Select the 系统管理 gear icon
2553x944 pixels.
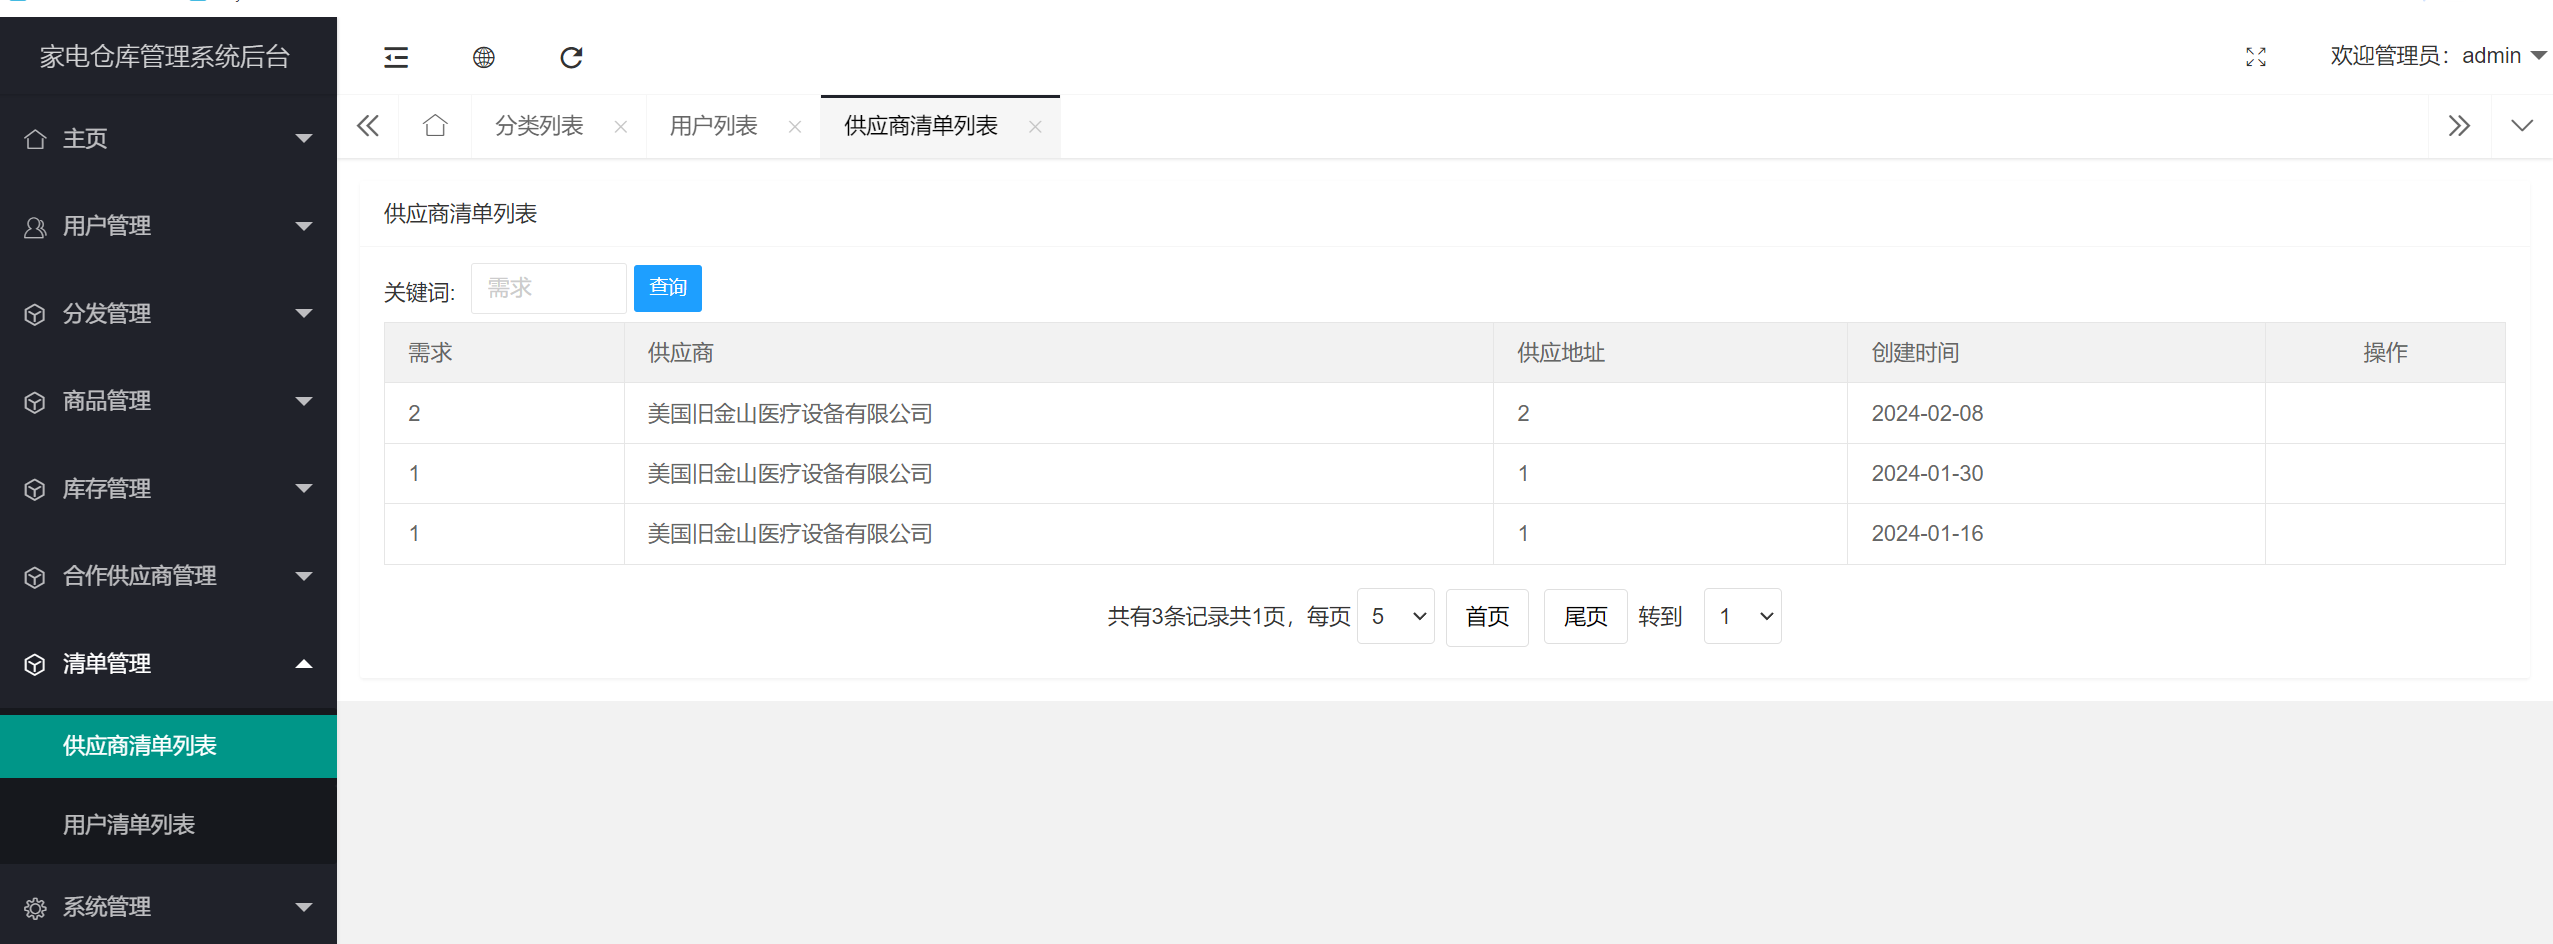tap(35, 907)
